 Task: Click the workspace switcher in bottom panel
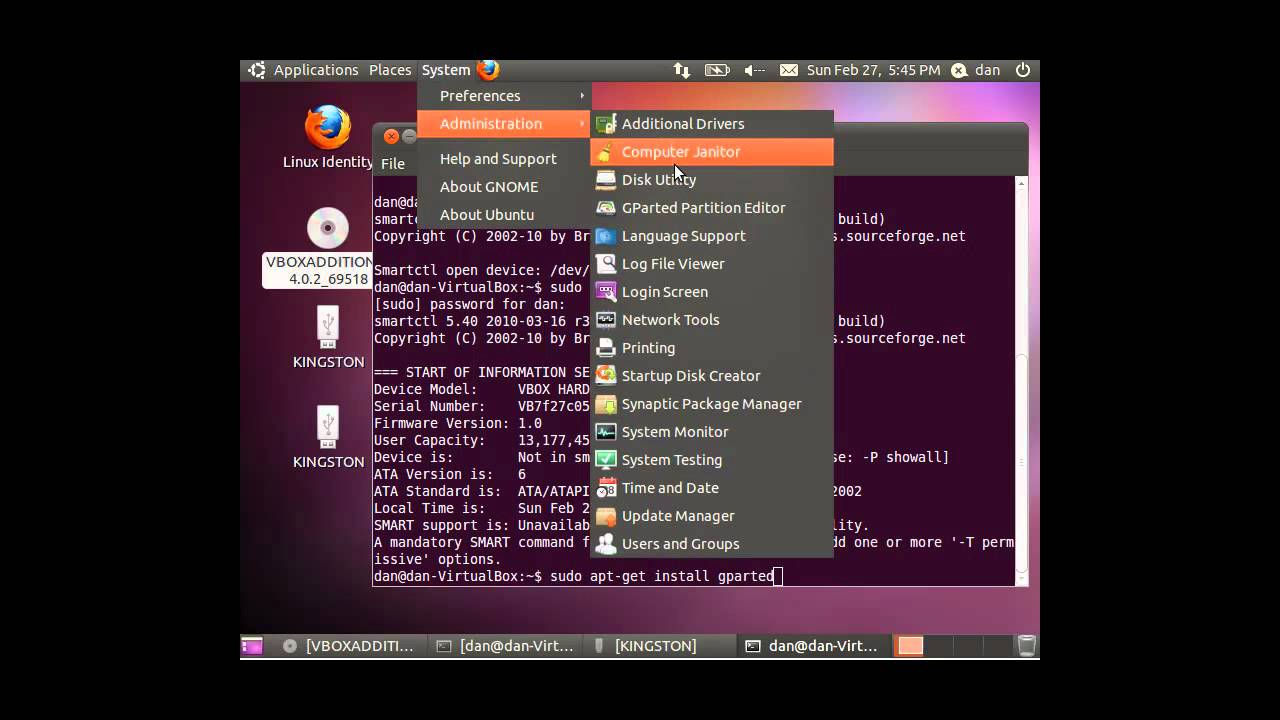[x=910, y=646]
